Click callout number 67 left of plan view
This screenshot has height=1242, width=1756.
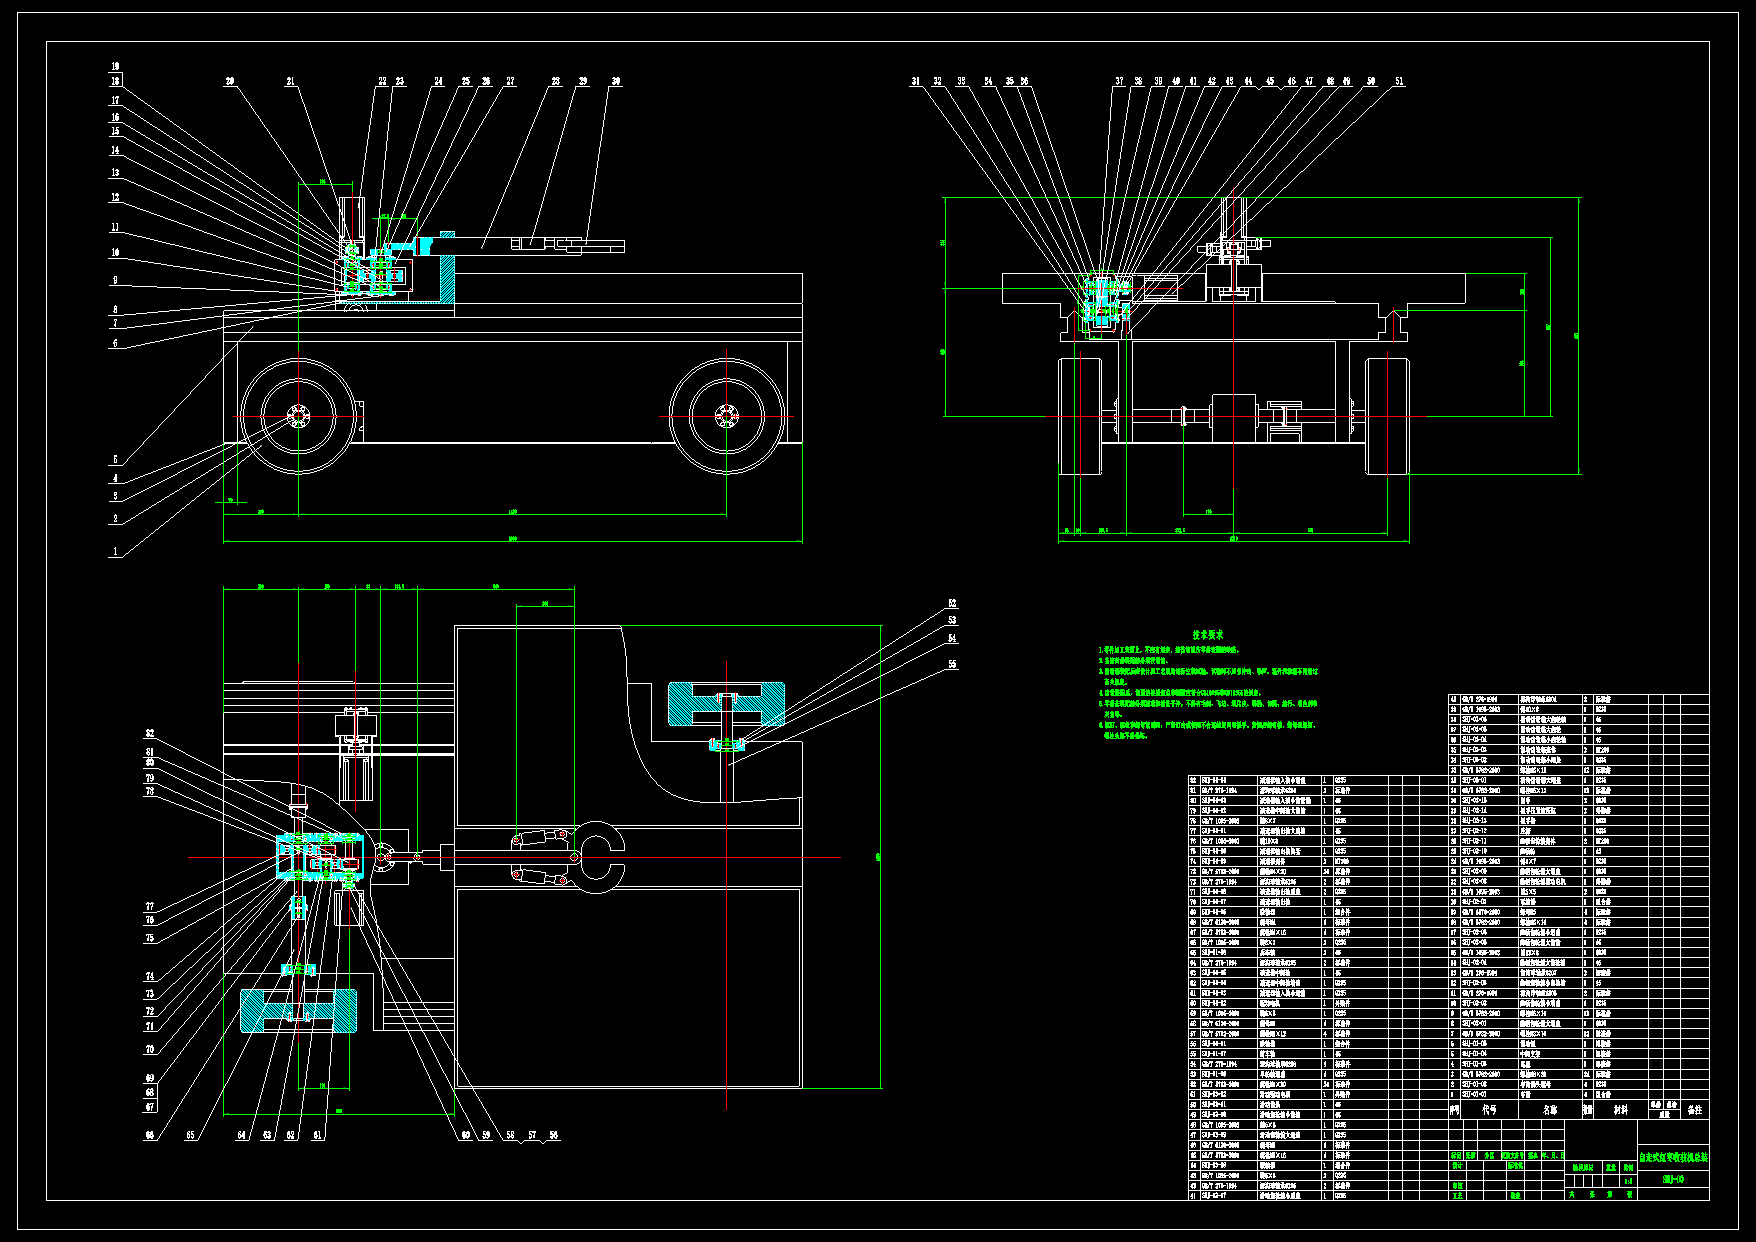click(x=150, y=1107)
